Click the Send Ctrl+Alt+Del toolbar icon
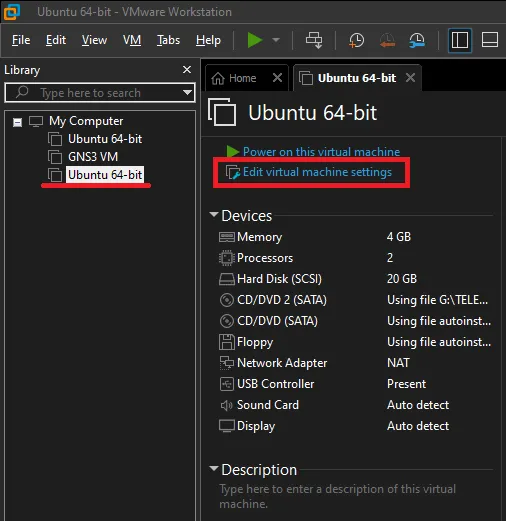The image size is (506, 521). click(x=314, y=40)
